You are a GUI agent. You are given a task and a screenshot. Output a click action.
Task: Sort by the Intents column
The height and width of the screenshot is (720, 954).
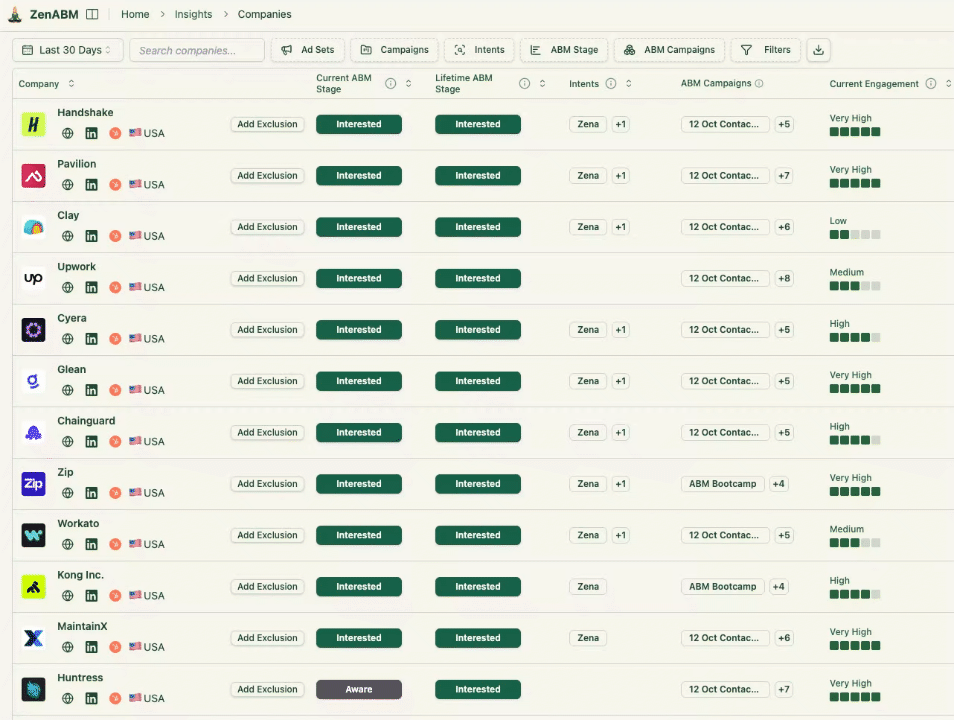[628, 83]
